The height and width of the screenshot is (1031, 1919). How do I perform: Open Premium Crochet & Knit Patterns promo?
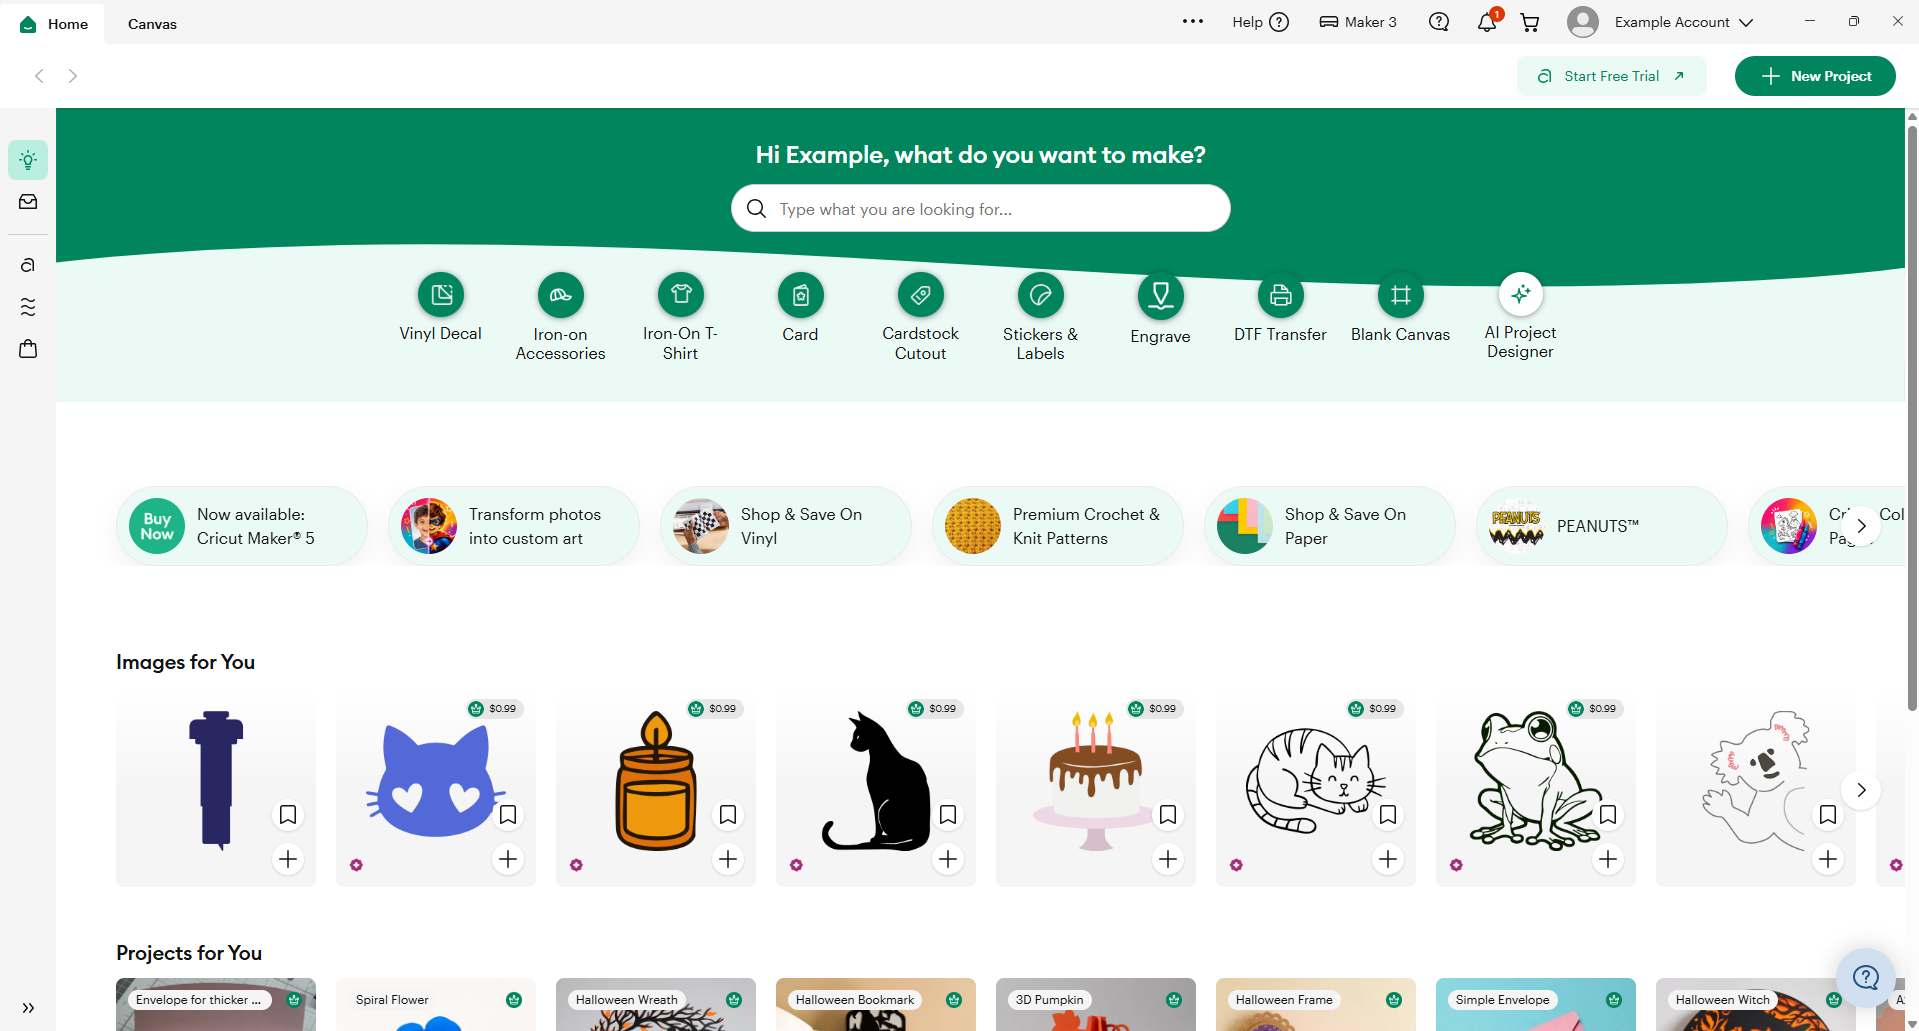[x=1058, y=526]
